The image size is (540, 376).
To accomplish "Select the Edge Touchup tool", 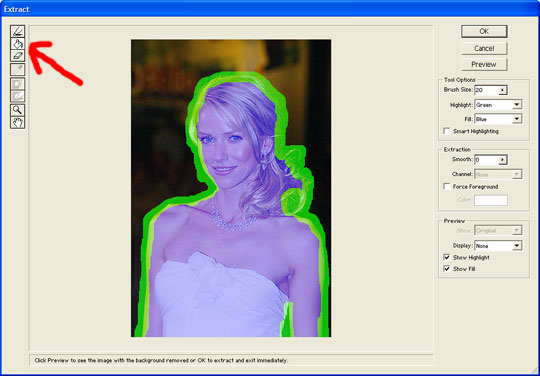I will pyautogui.click(x=18, y=96).
